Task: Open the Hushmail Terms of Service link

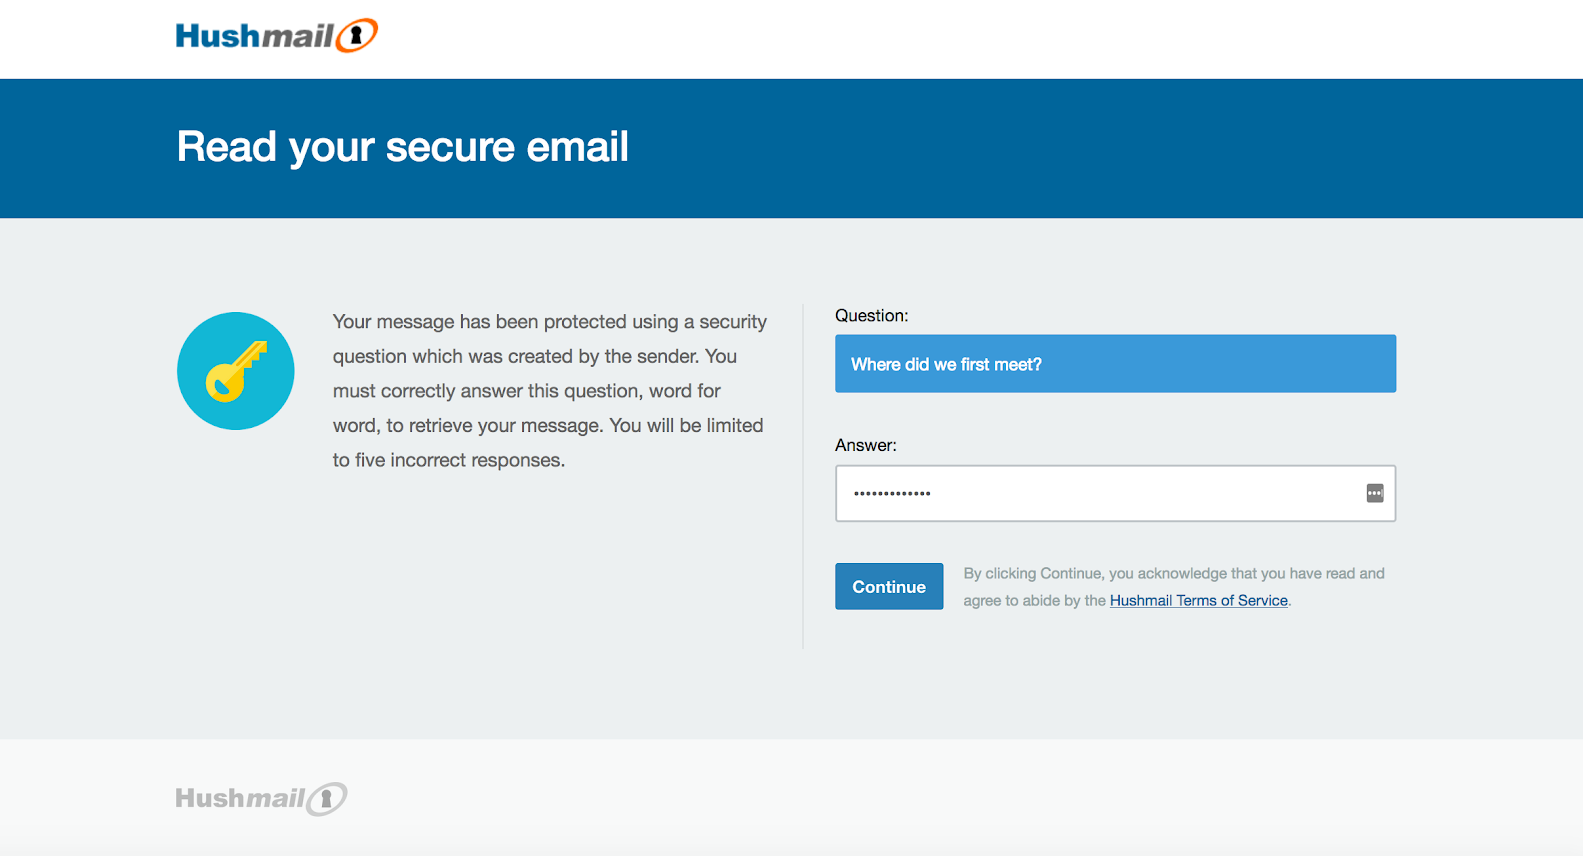Action: click(1199, 601)
